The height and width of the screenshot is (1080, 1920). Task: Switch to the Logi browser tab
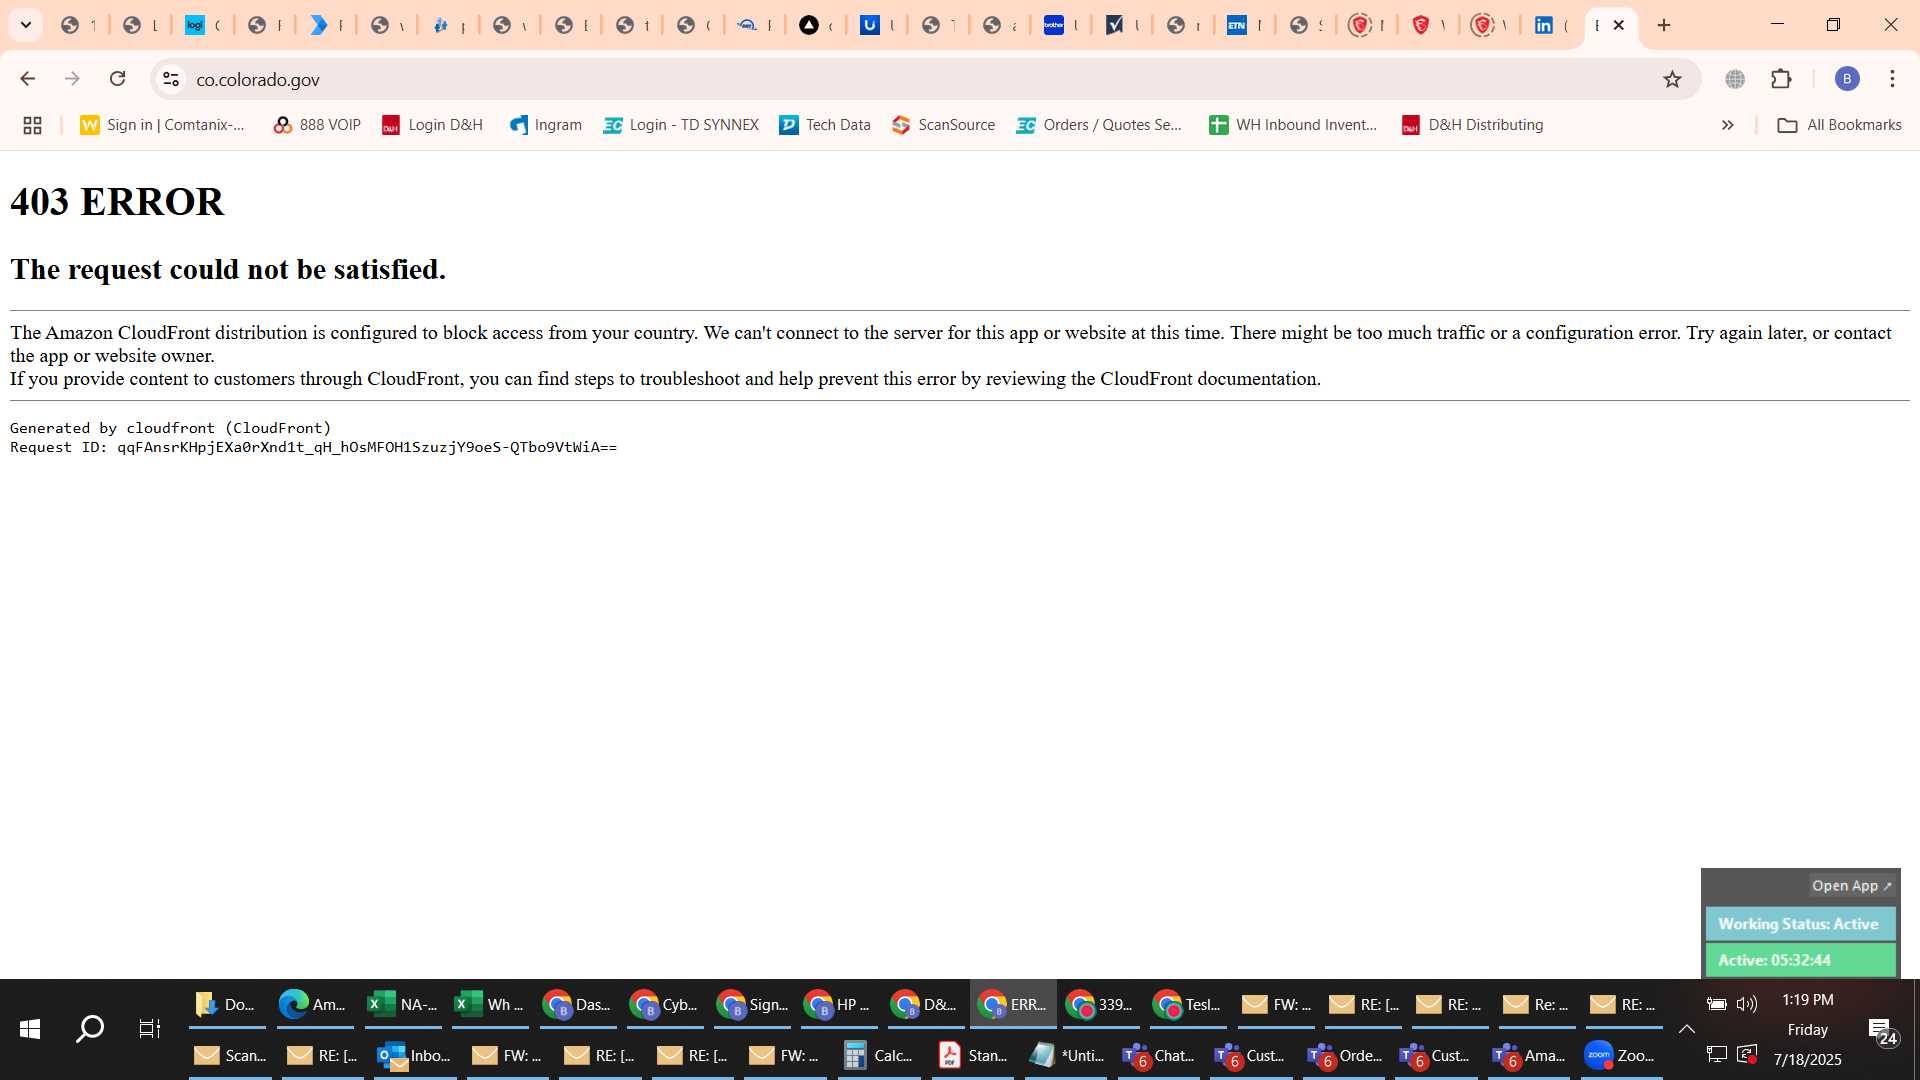click(203, 25)
